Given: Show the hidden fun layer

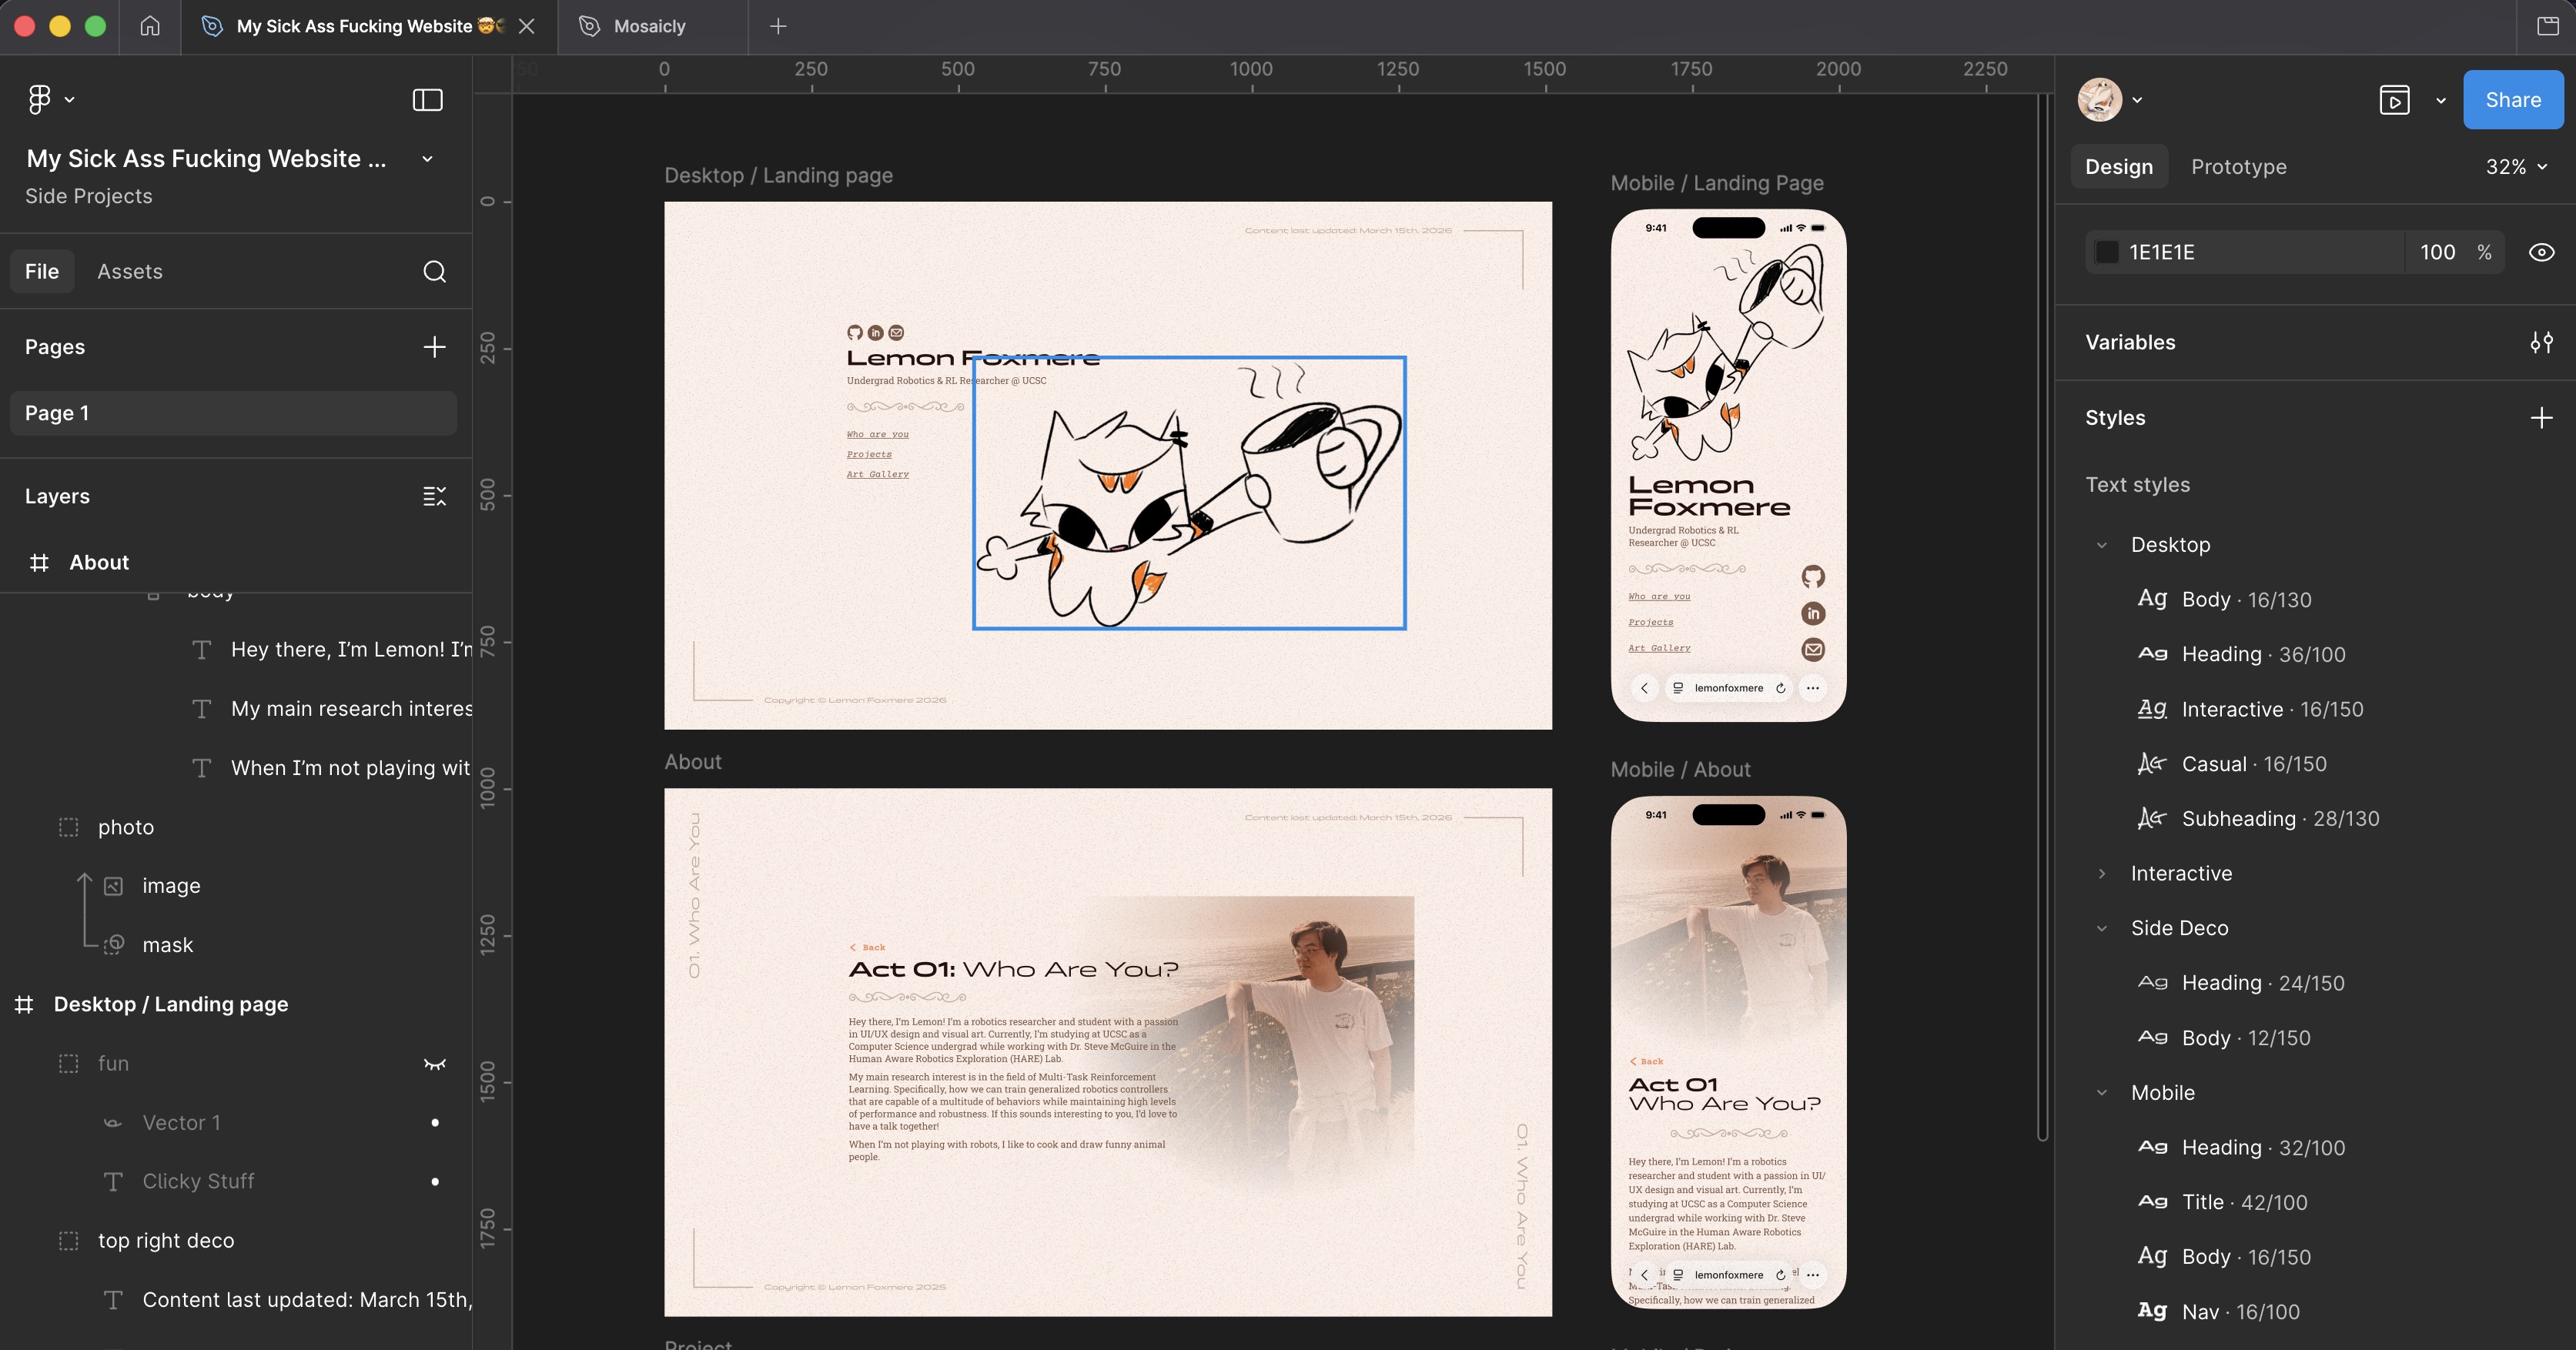Looking at the screenshot, I should coord(434,1064).
